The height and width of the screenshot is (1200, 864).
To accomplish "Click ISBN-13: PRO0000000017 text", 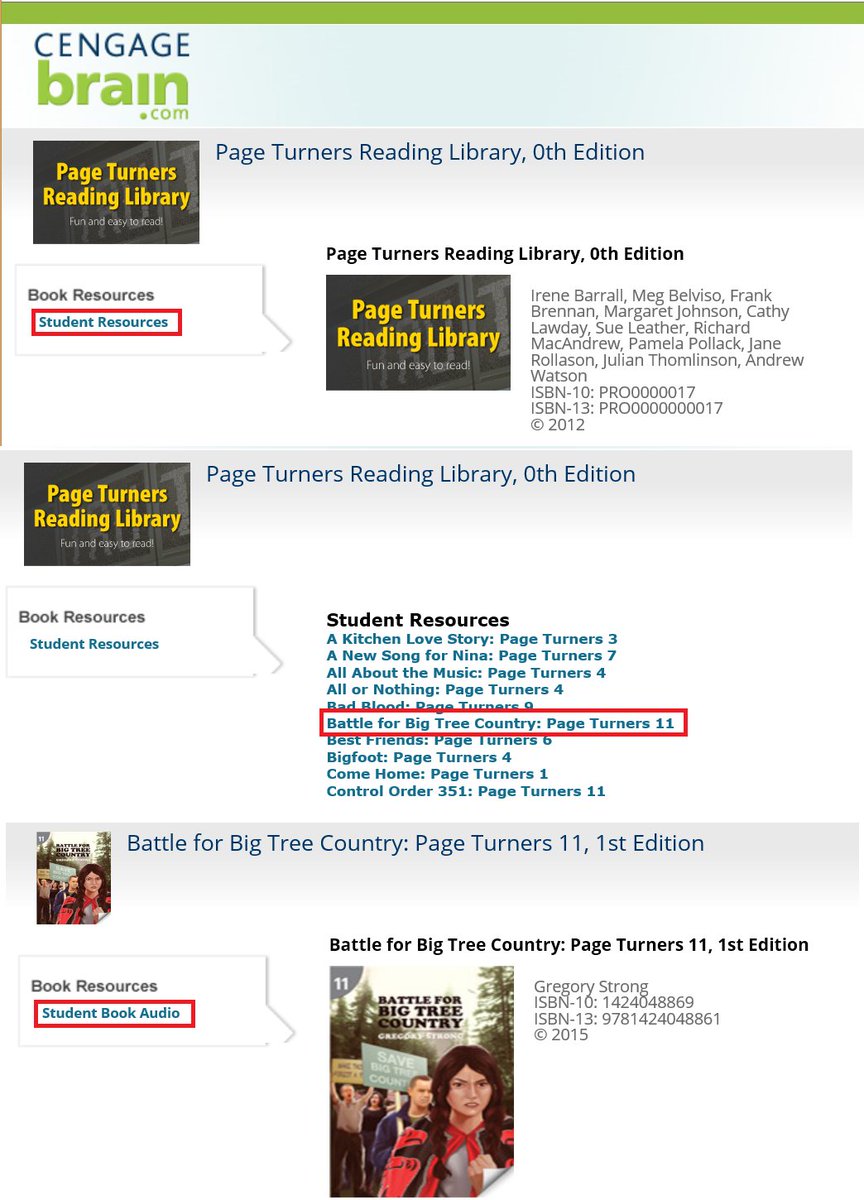I will click(626, 408).
